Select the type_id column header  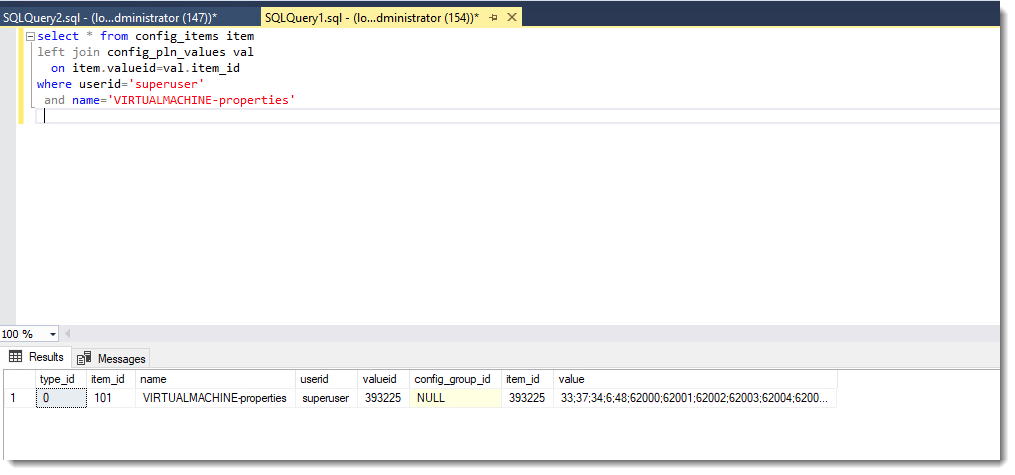(x=61, y=379)
